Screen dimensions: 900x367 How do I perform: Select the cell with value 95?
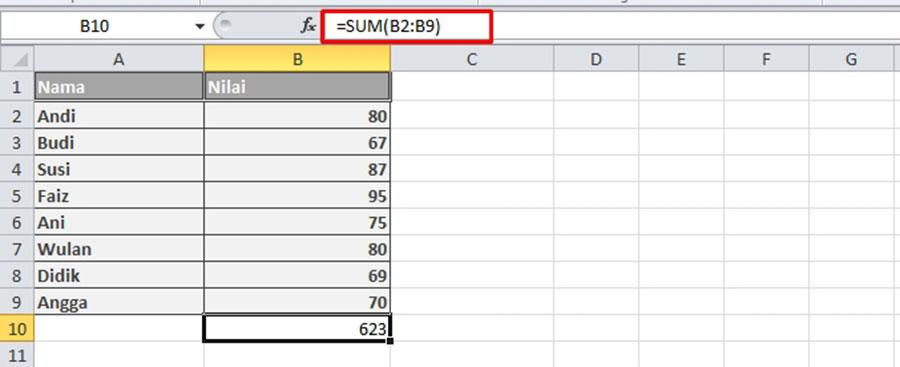click(297, 196)
